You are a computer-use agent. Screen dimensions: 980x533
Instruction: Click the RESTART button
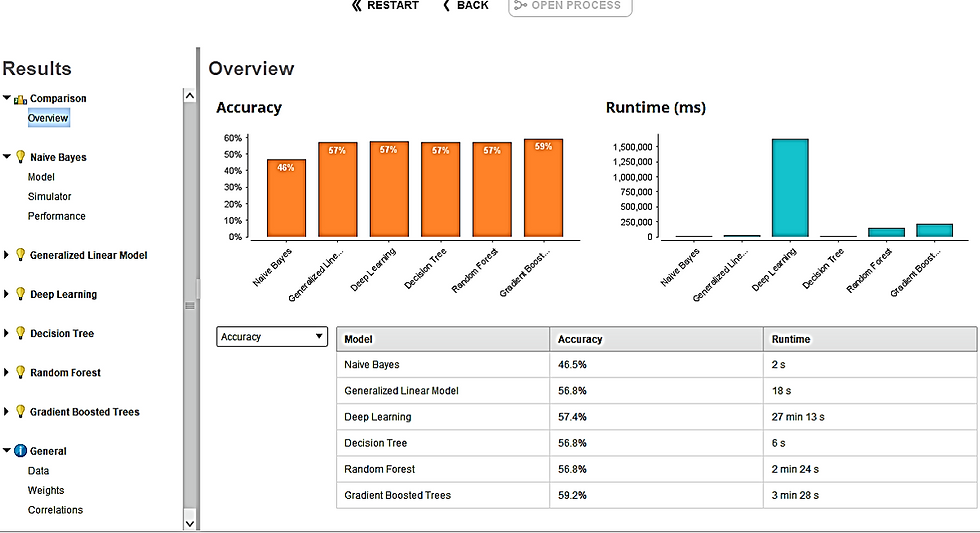[x=385, y=6]
